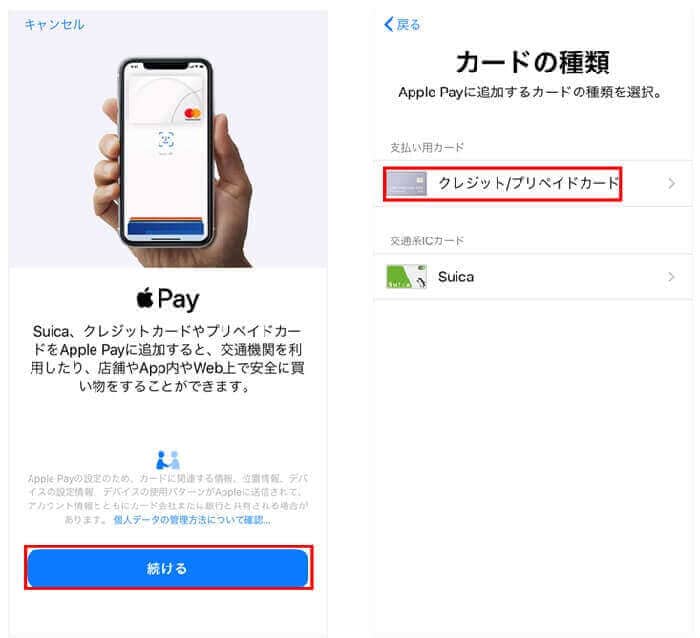The image size is (700, 638).
Task: Tap キャンセル to cancel setup
Action: (54, 24)
